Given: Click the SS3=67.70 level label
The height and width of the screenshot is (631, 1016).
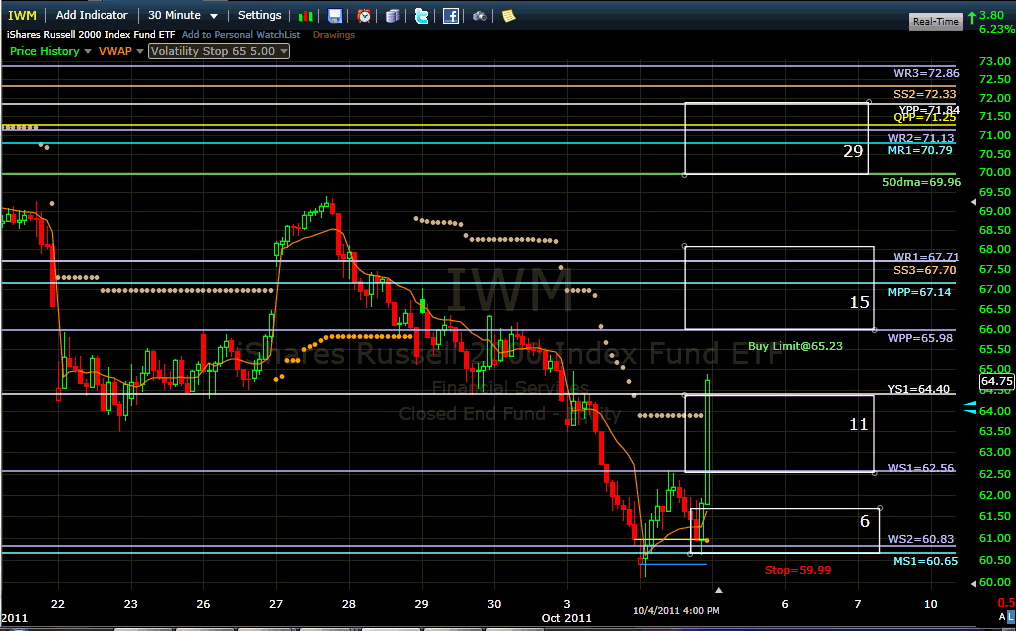Looking at the screenshot, I should 925,270.
